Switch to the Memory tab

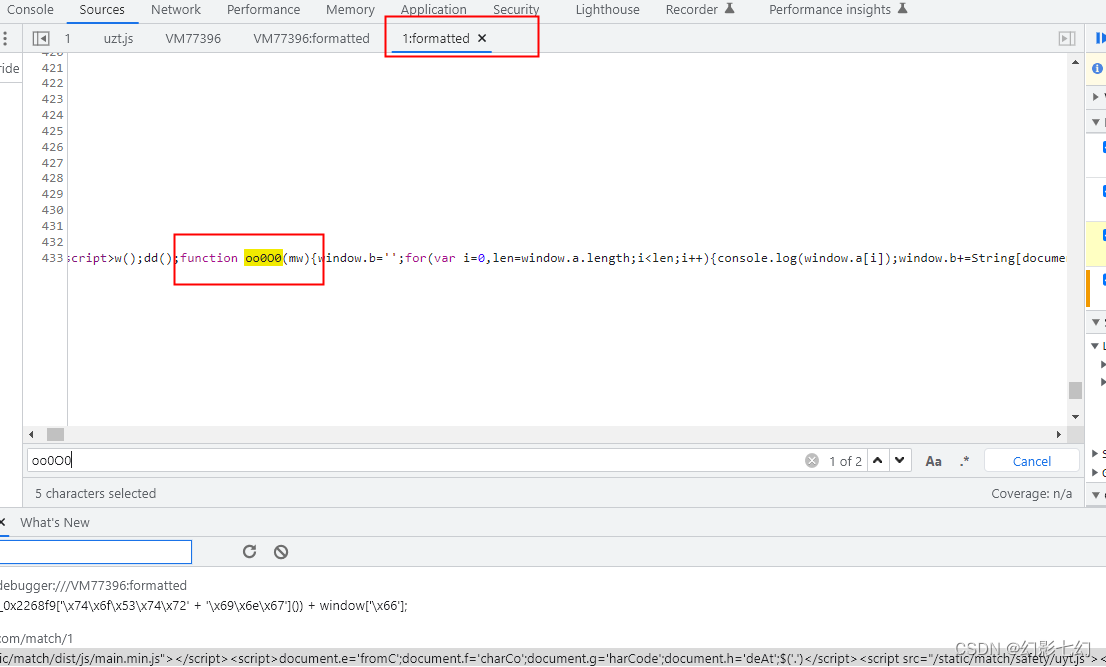(350, 10)
